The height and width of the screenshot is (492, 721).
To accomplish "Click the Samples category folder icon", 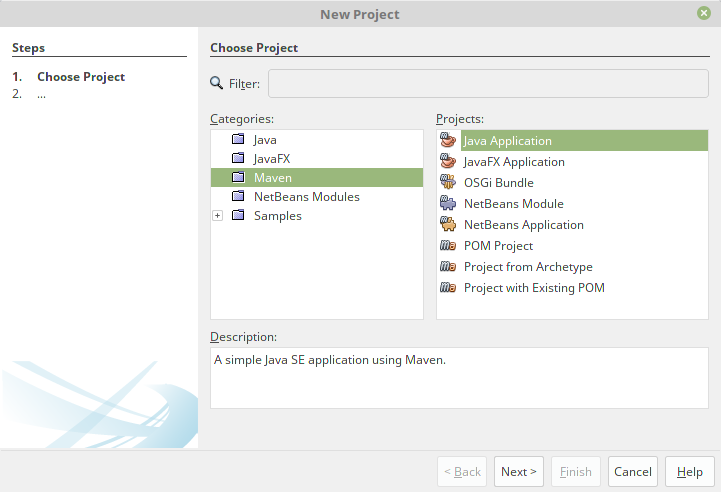I will click(238, 215).
